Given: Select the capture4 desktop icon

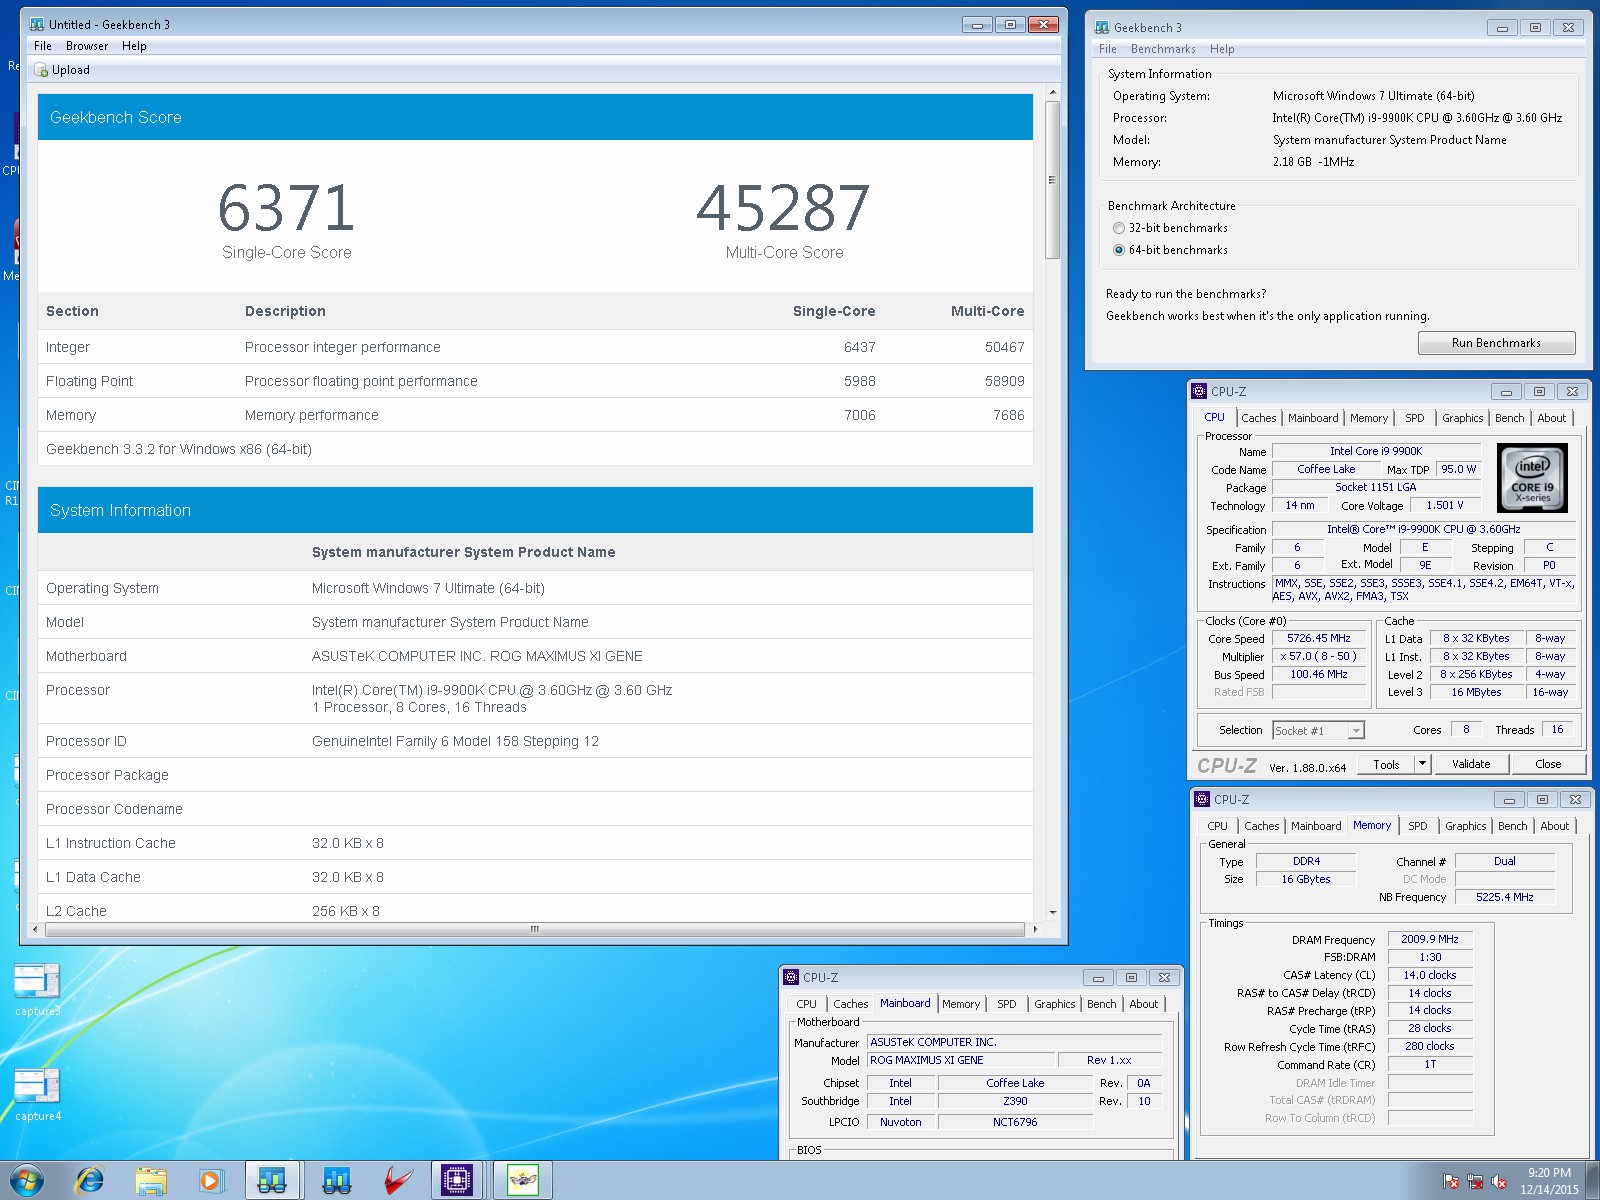Looking at the screenshot, I should pyautogui.click(x=37, y=1095).
